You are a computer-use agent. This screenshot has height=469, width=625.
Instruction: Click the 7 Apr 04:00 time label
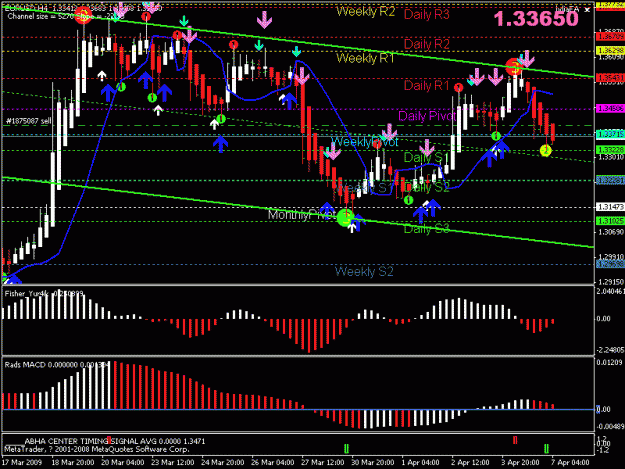(570, 463)
